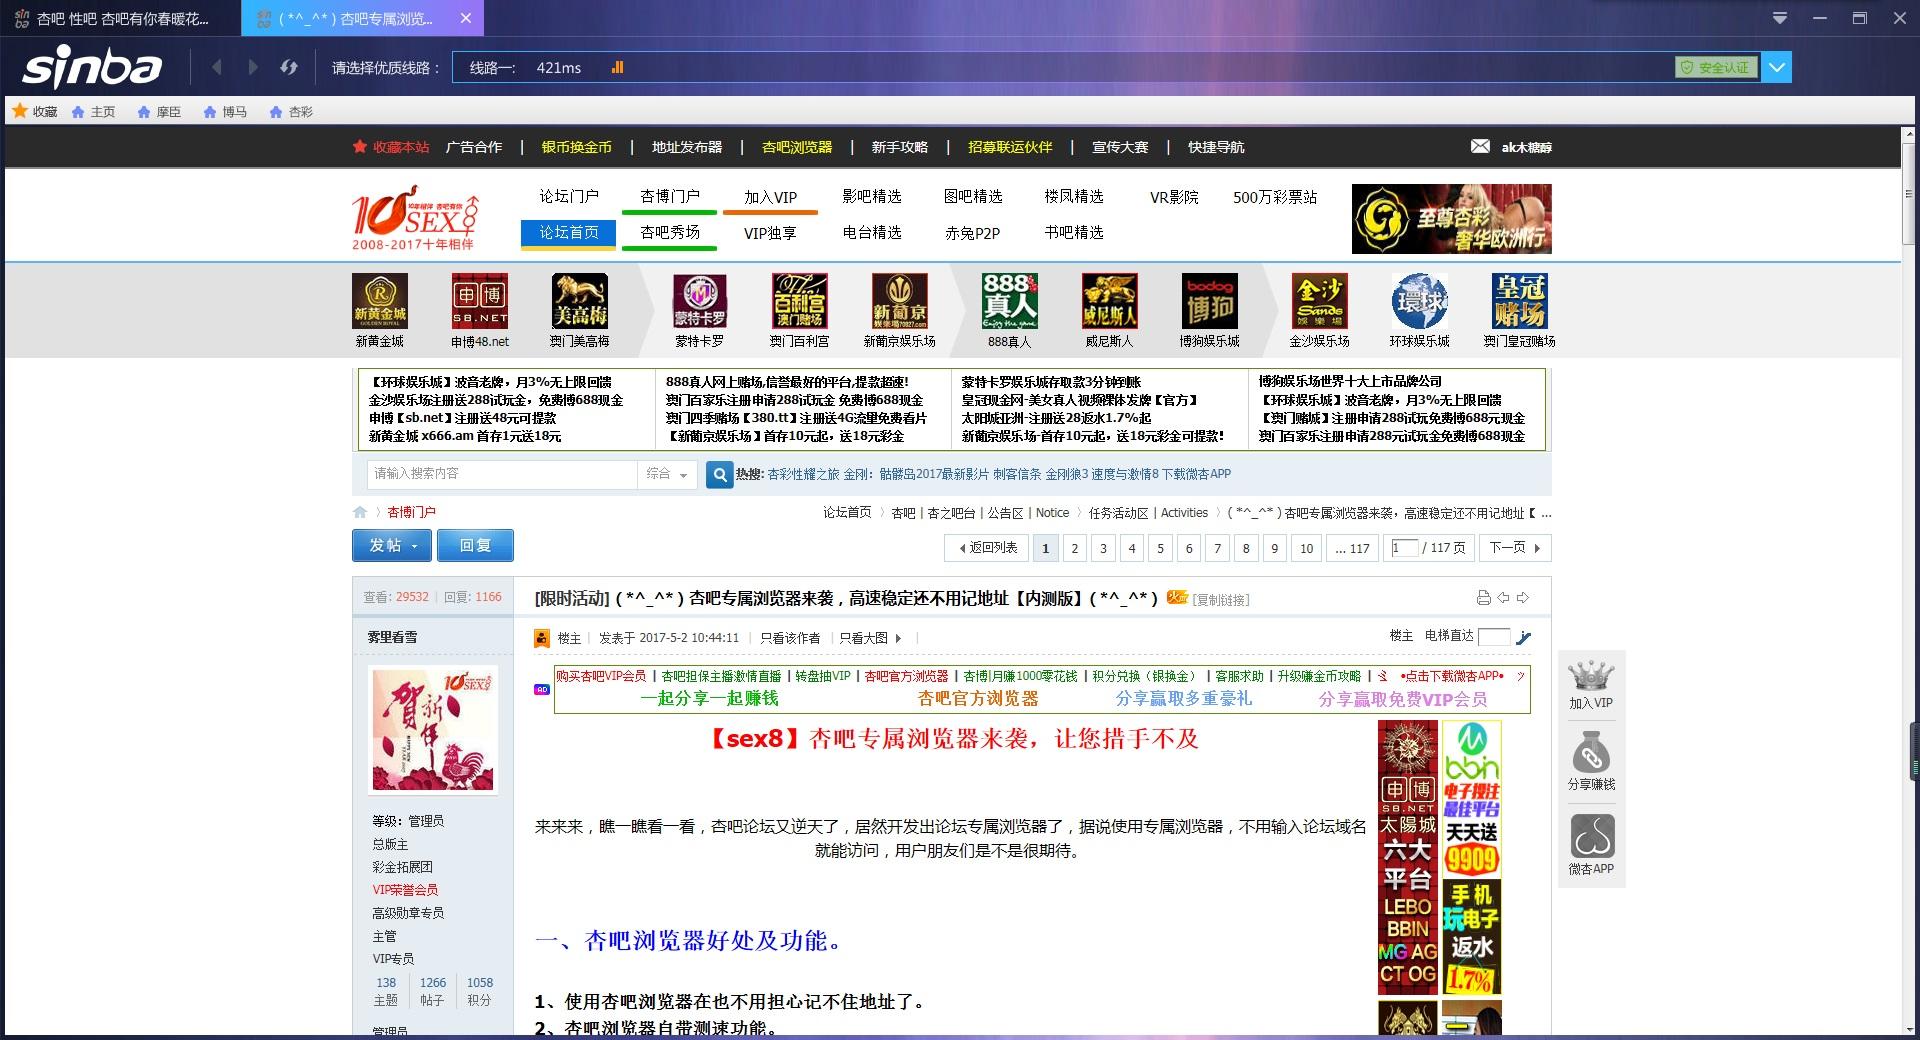The image size is (1920, 1040).
Task: Click the 回复 reply button
Action: (475, 546)
